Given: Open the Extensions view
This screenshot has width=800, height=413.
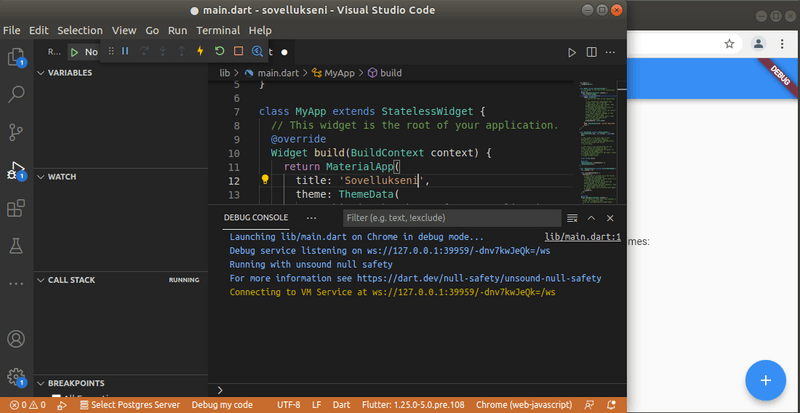Looking at the screenshot, I should (x=16, y=208).
